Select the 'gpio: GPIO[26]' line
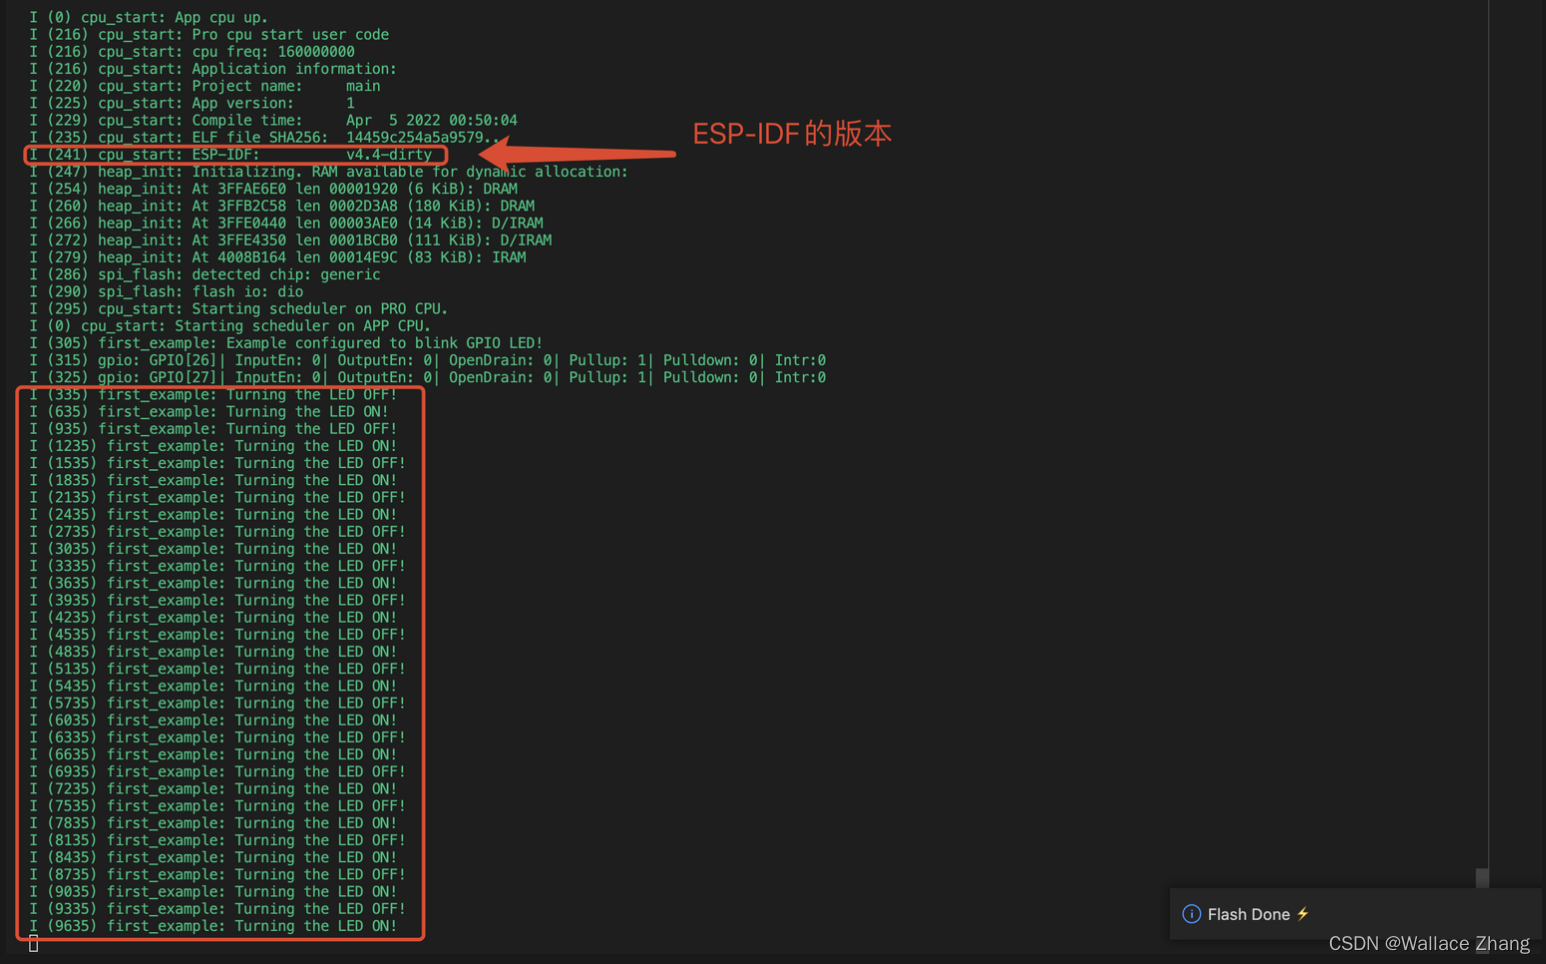The width and height of the screenshot is (1546, 964). [427, 360]
